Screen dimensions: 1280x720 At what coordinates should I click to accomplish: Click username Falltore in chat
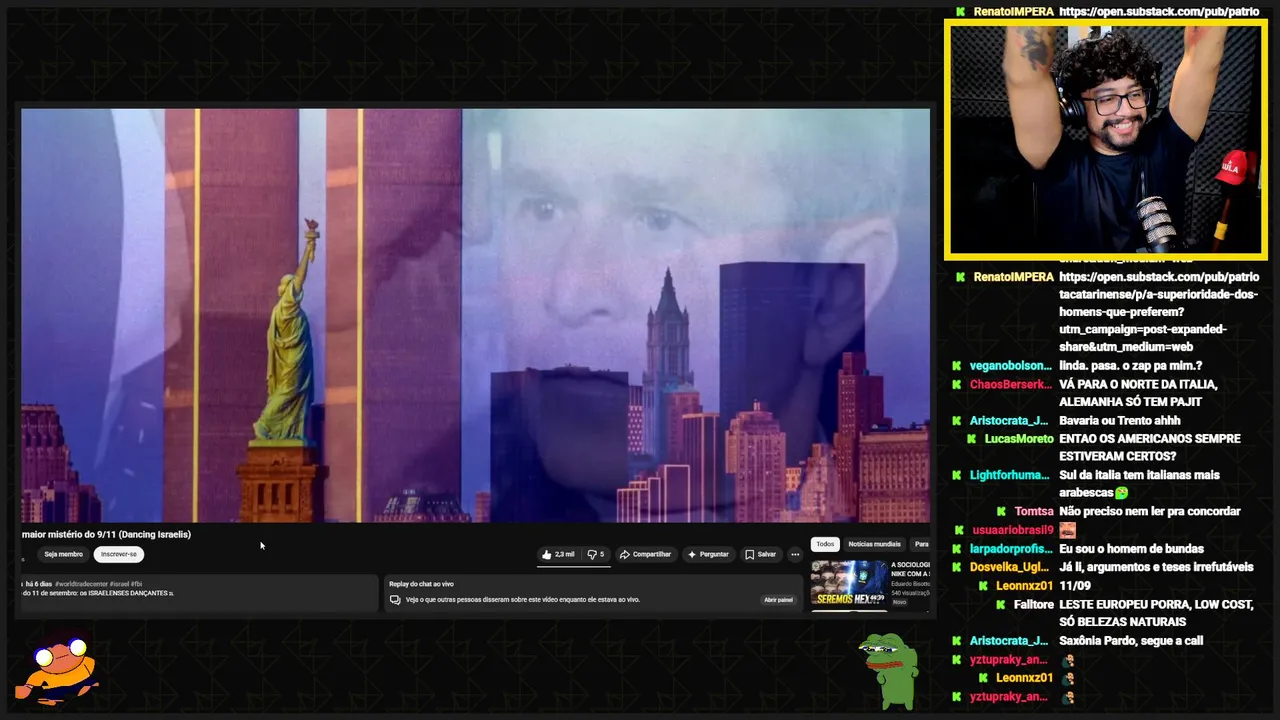[1034, 605]
